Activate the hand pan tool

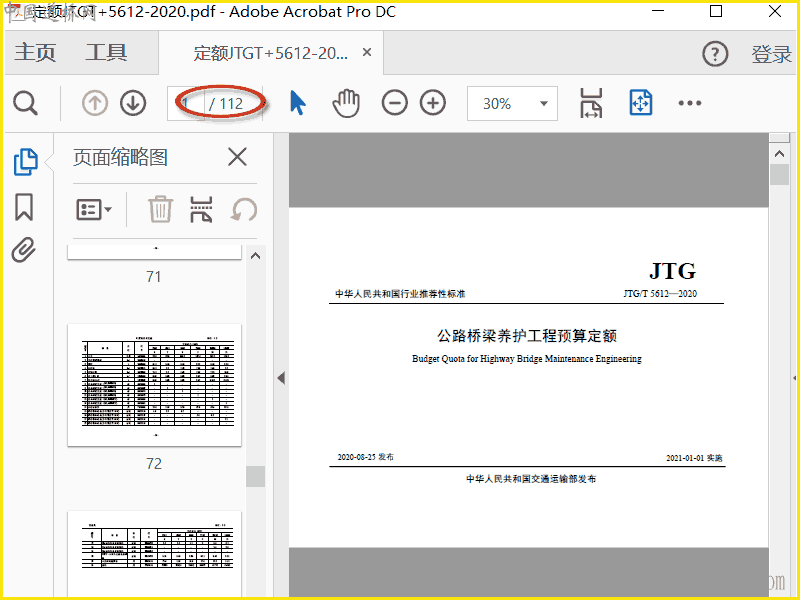point(346,103)
